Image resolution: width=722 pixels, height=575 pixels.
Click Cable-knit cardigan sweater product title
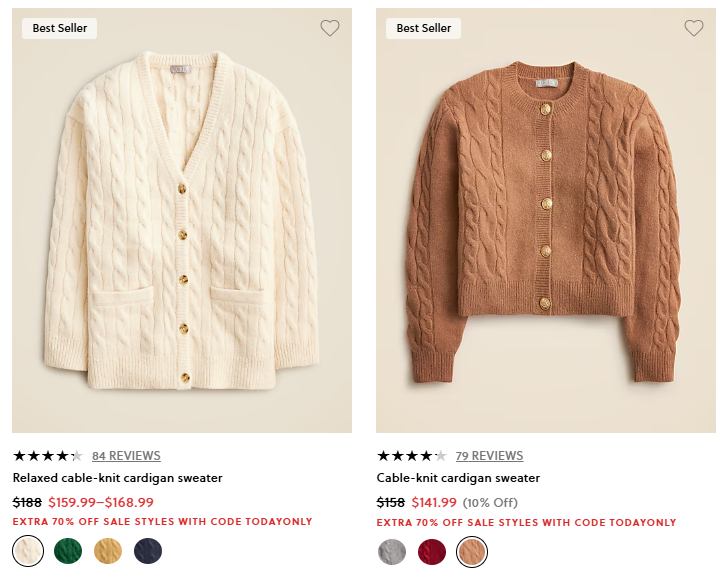pos(458,478)
